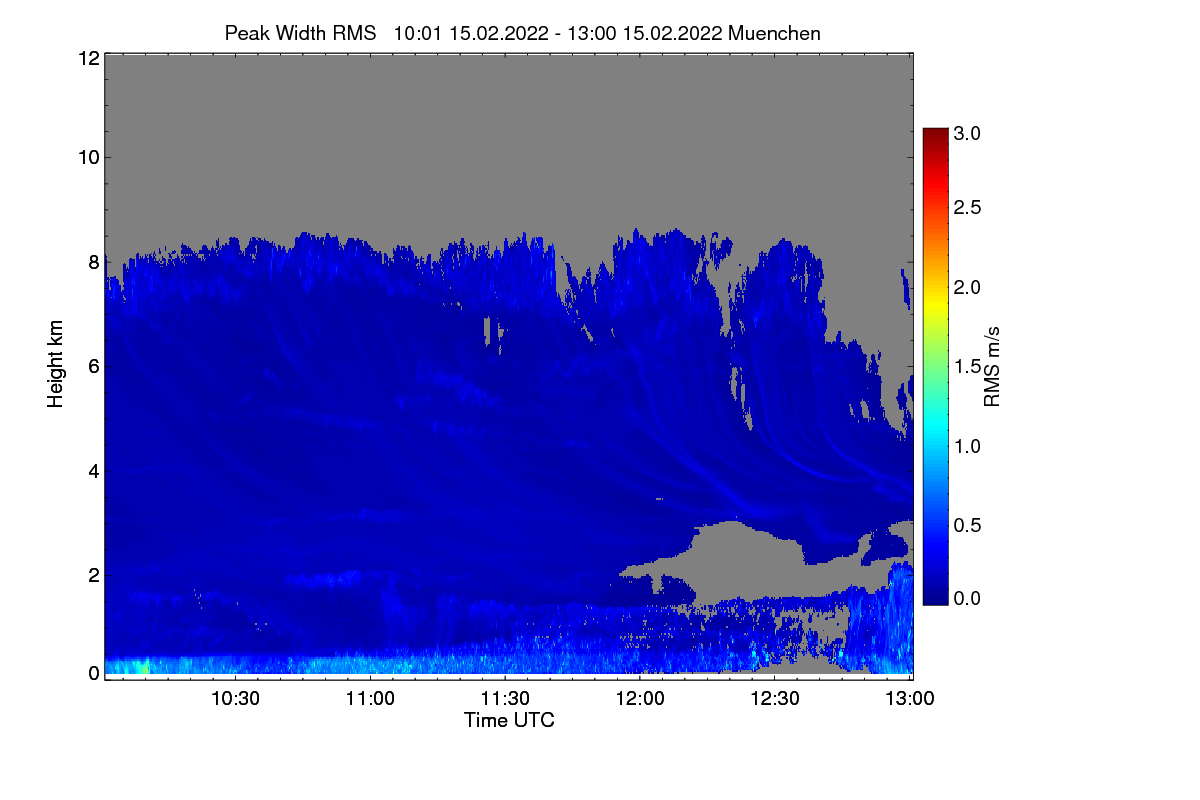The height and width of the screenshot is (800, 1200).
Task: Click the plot title "Peak Width RMS"
Action: point(300,33)
